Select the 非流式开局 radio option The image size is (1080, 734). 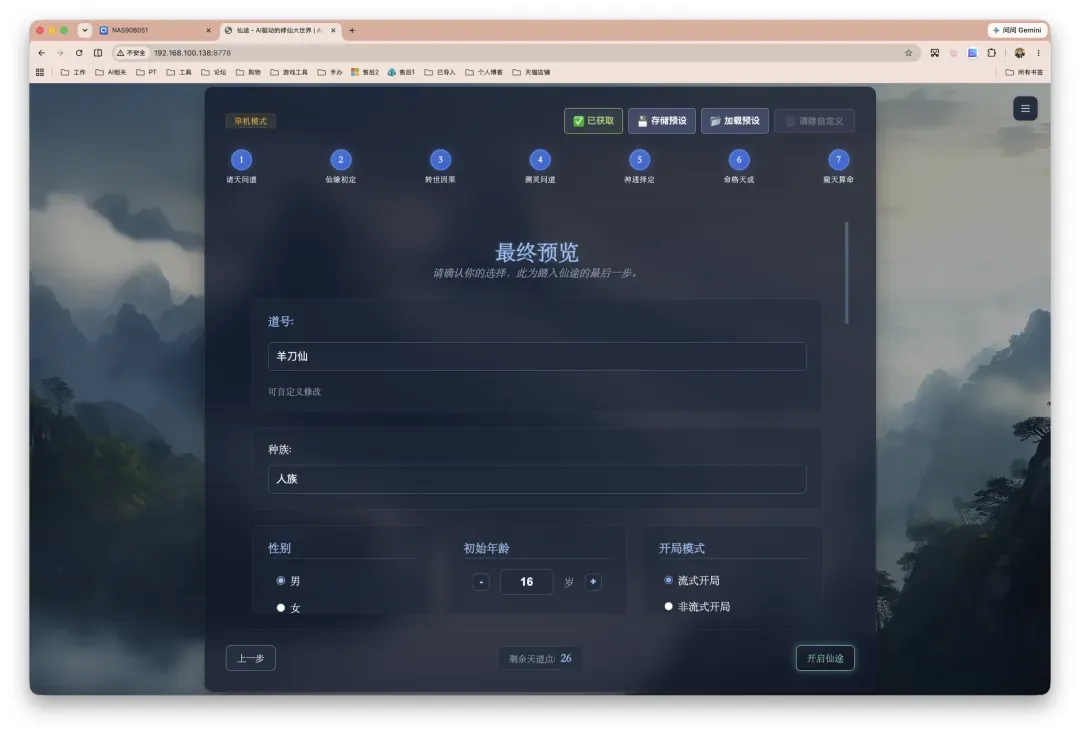click(x=668, y=607)
